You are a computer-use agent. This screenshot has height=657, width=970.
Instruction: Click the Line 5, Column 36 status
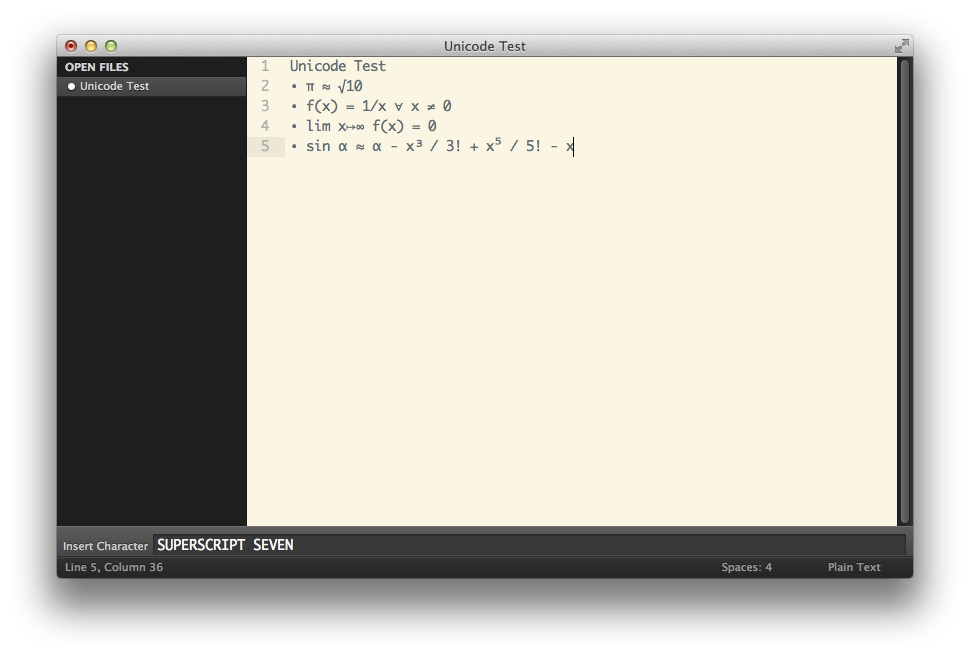point(114,567)
